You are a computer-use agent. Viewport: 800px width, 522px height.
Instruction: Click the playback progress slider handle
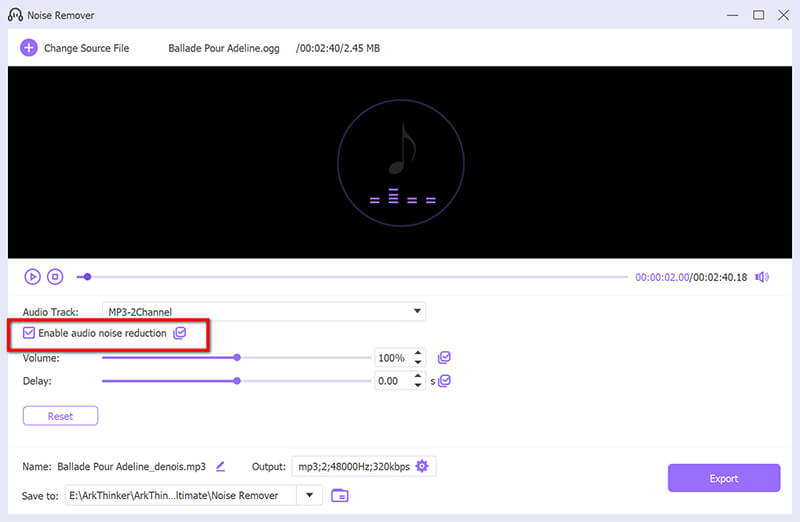[87, 277]
